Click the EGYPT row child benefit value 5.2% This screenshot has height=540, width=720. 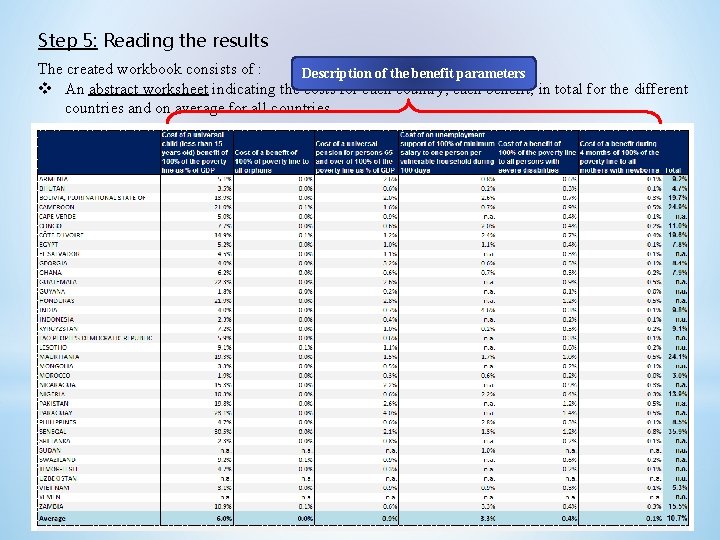(x=225, y=244)
